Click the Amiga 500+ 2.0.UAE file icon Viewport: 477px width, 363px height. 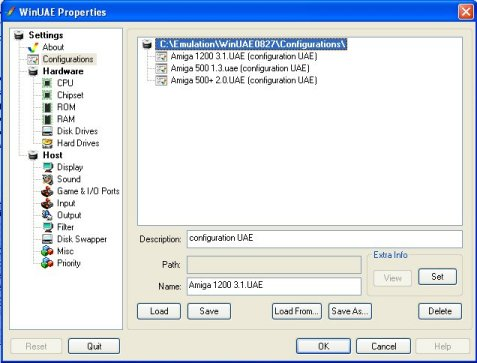pyautogui.click(x=161, y=80)
